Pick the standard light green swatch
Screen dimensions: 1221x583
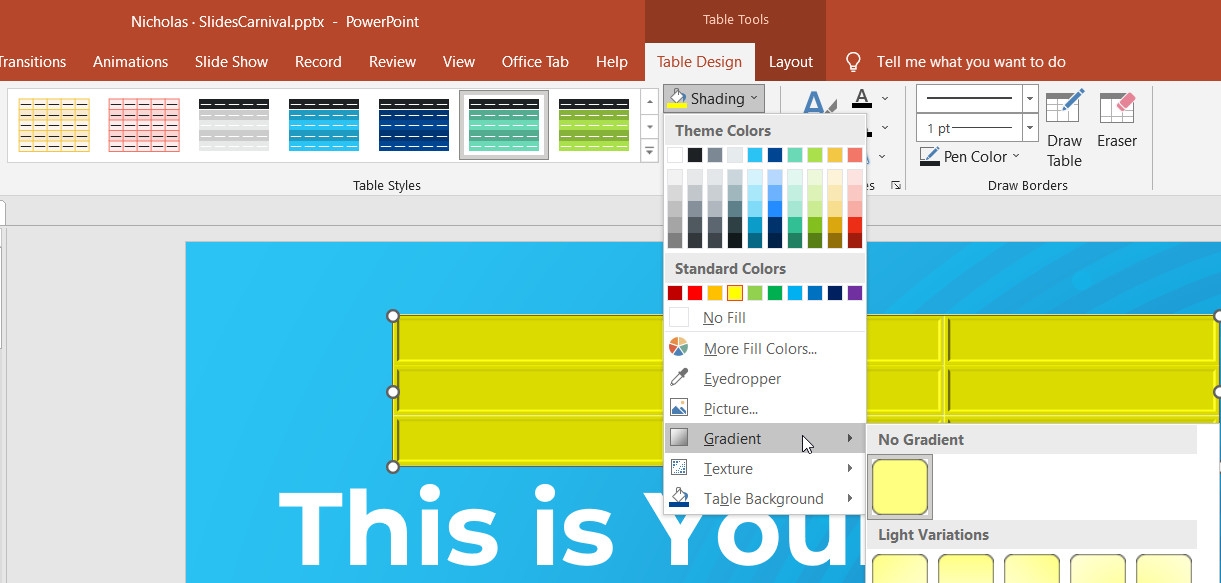pos(755,293)
